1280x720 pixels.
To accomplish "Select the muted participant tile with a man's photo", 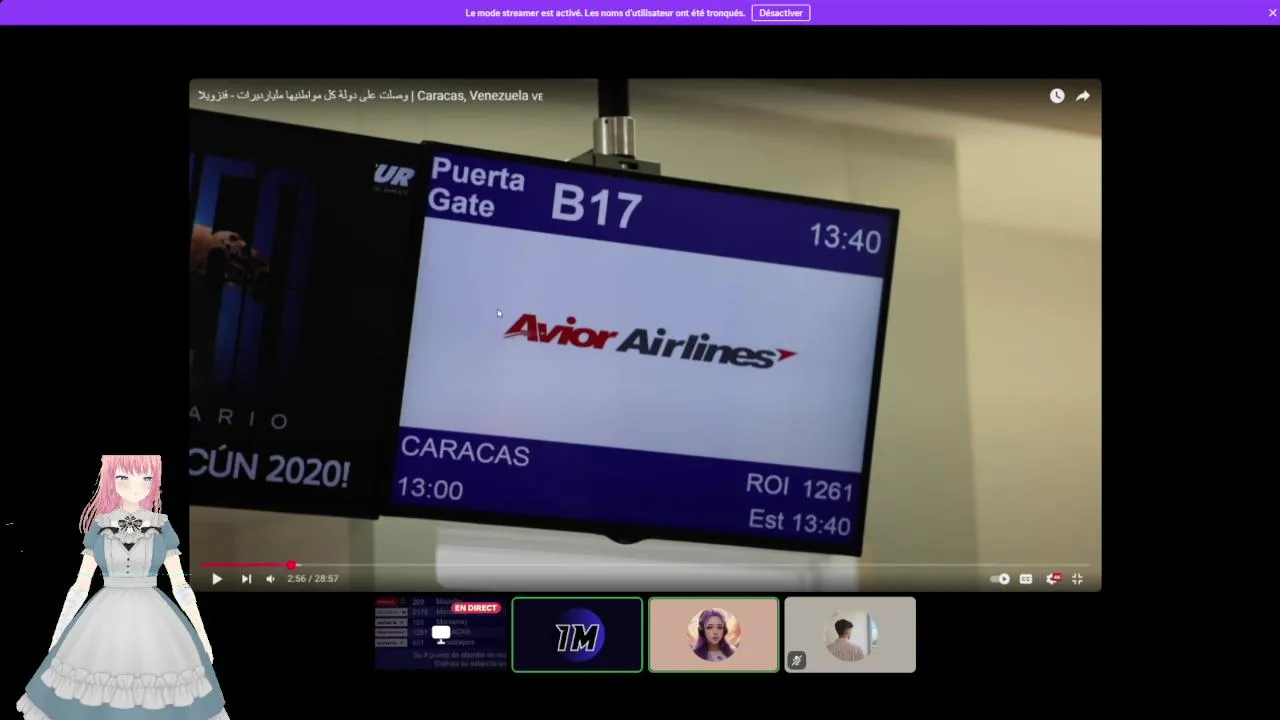I will 850,634.
